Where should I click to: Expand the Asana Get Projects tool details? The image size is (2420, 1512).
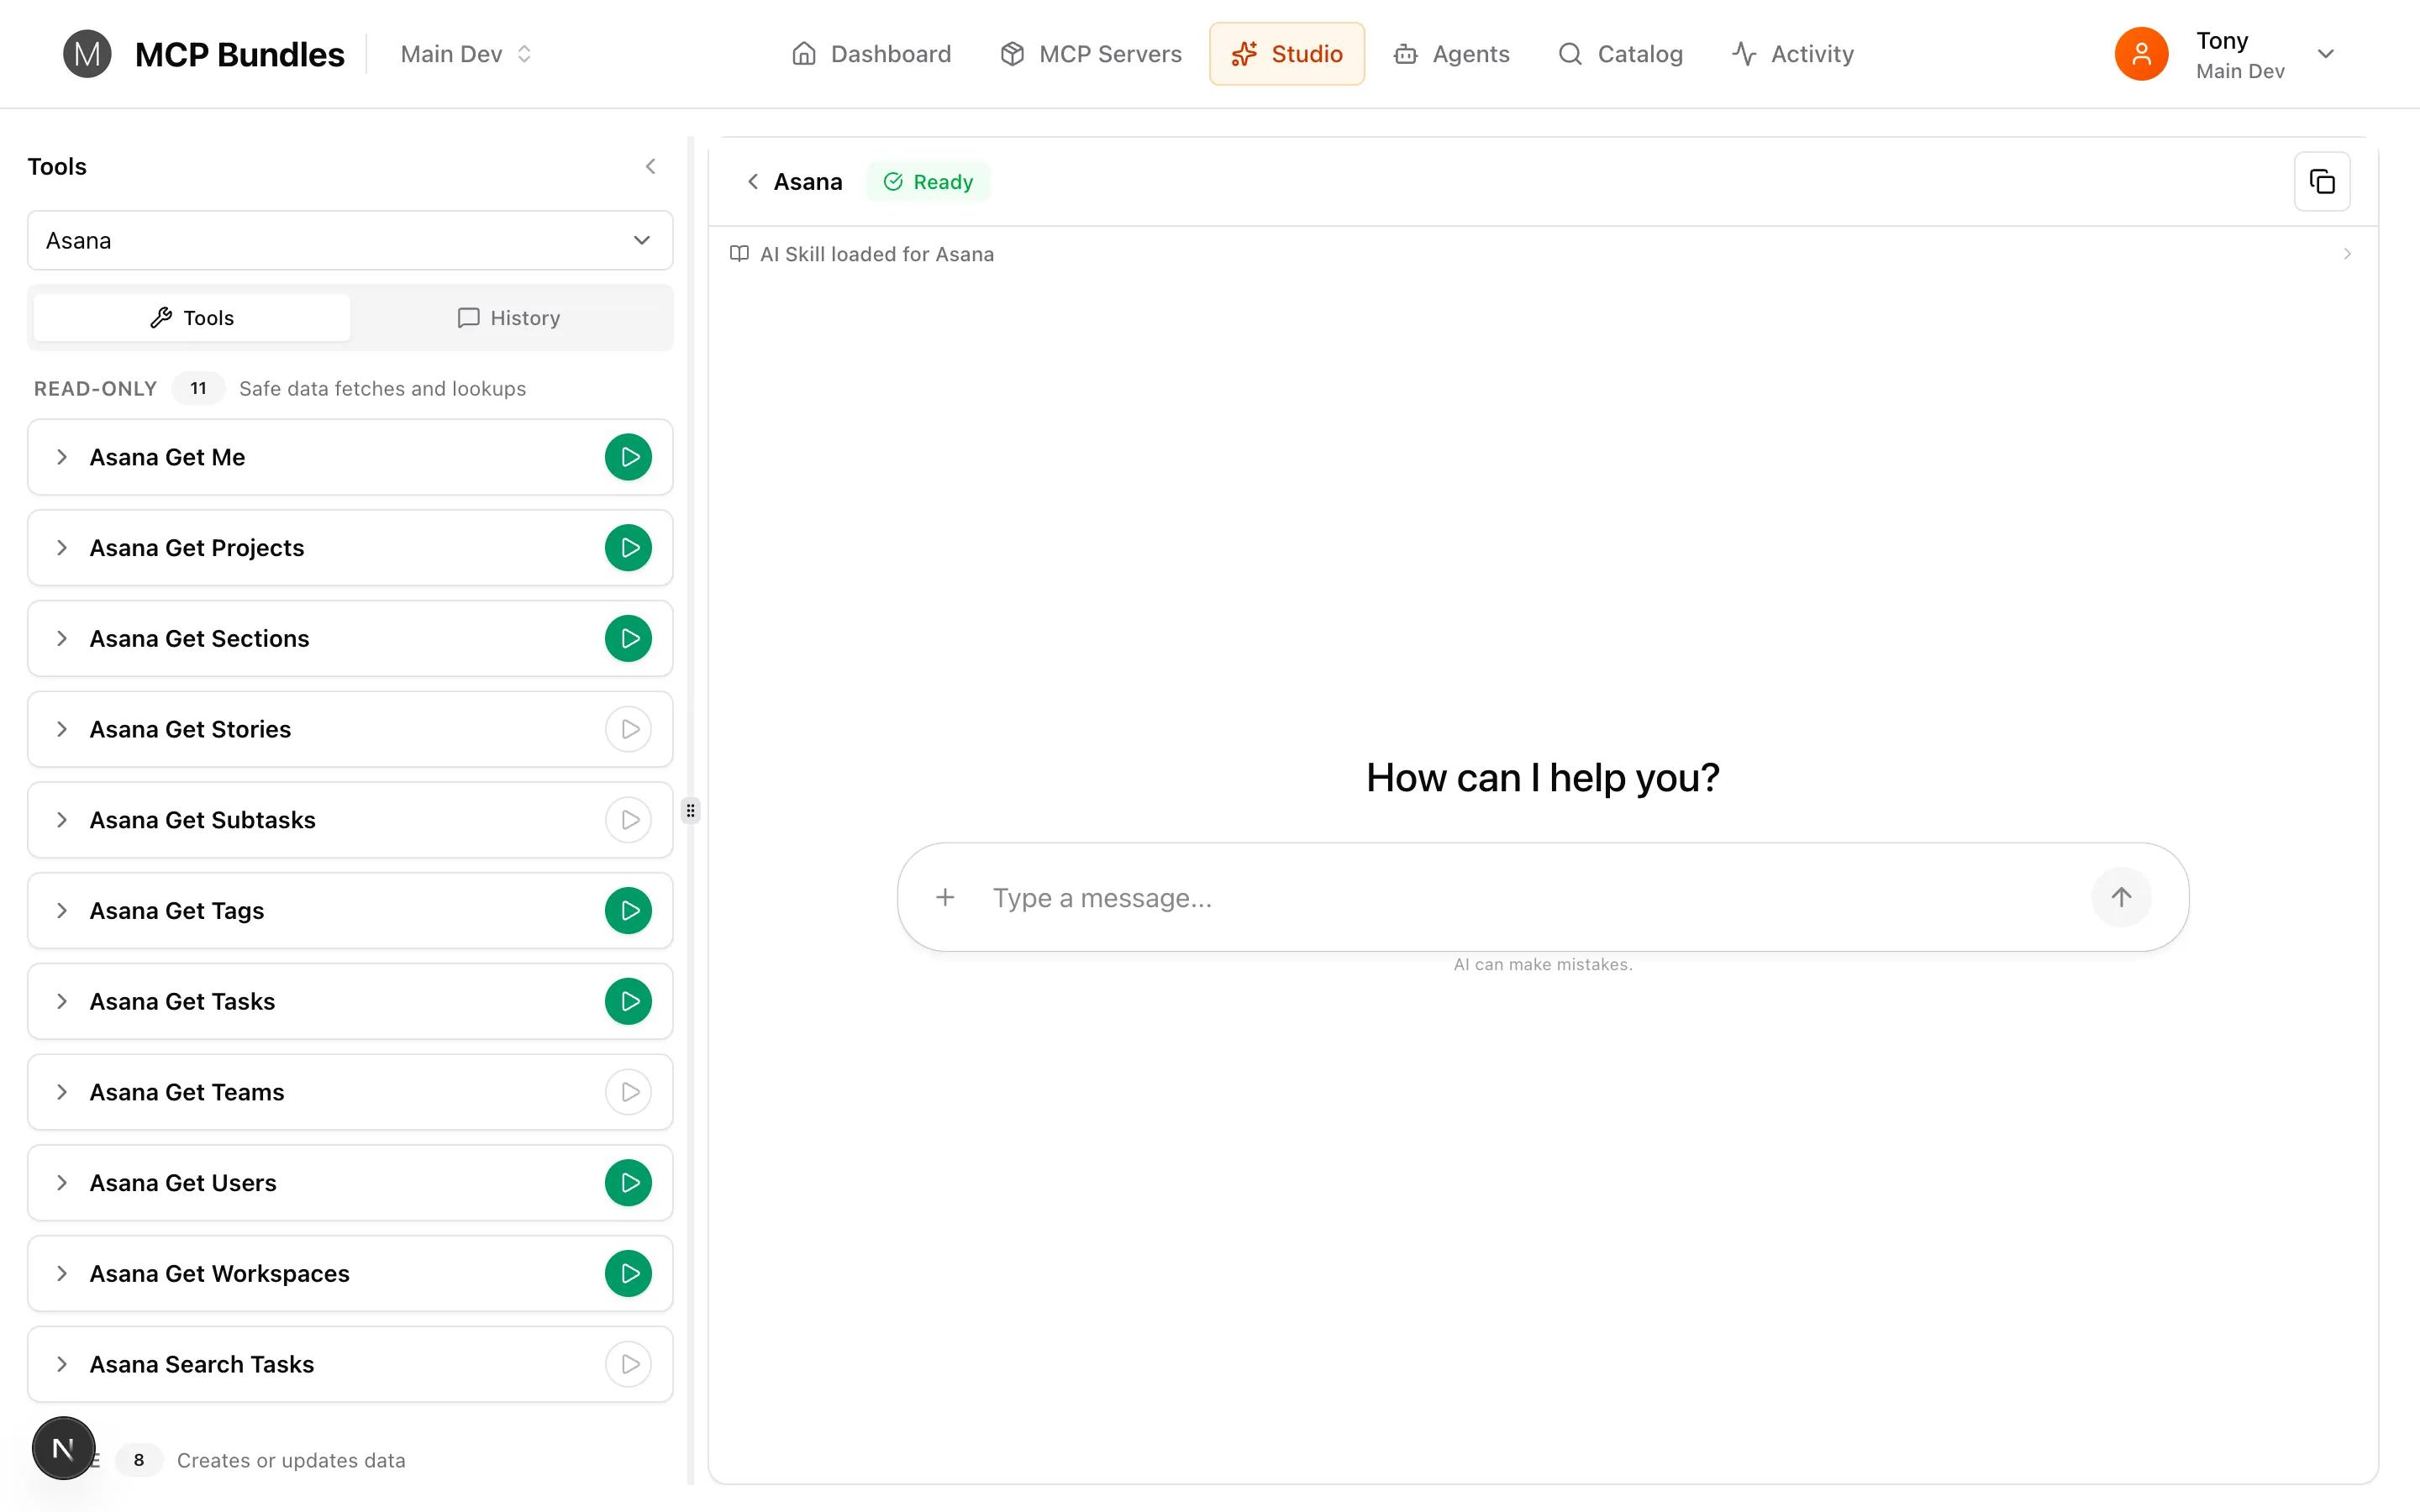pyautogui.click(x=62, y=548)
